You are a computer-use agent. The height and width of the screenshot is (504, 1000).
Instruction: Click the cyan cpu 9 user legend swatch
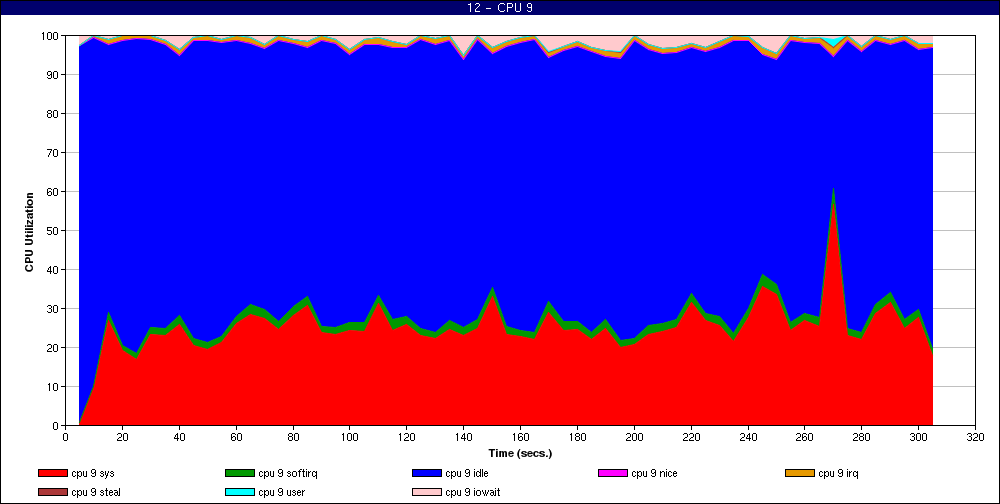(239, 493)
